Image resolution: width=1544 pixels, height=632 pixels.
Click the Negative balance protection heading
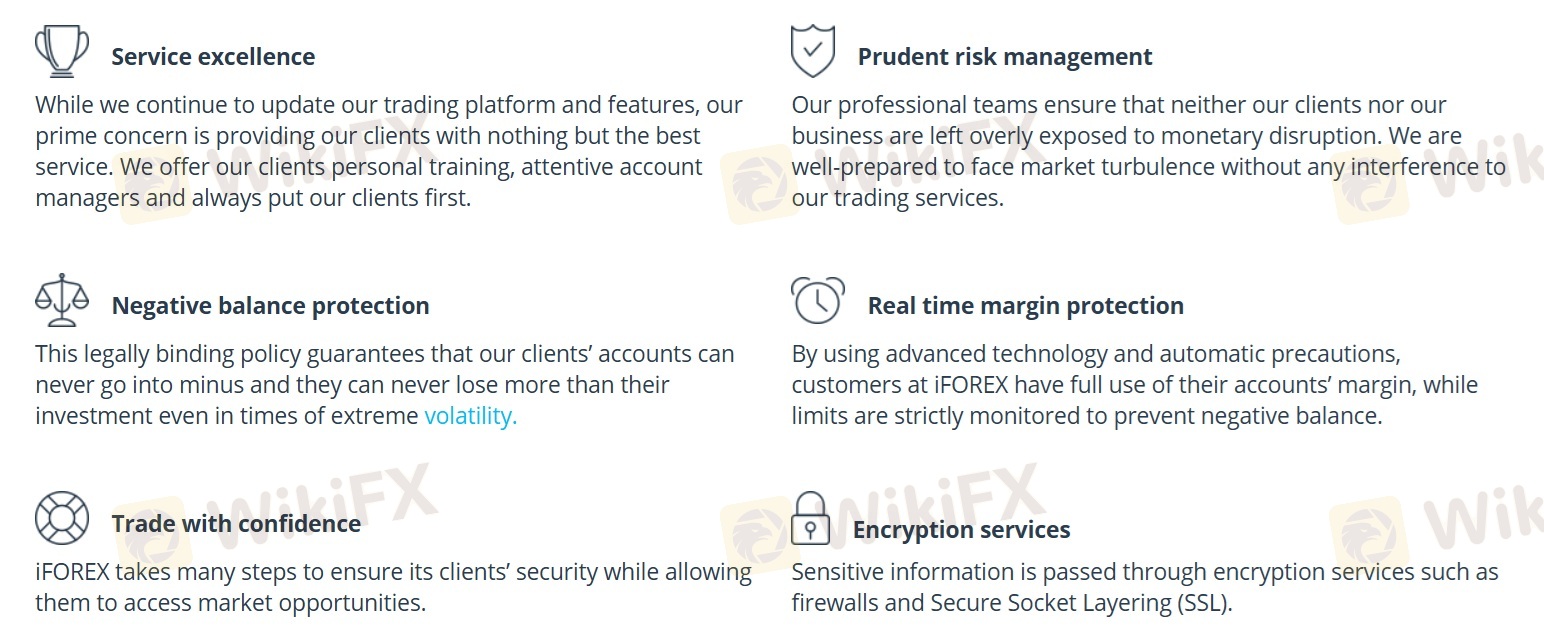[x=270, y=306]
